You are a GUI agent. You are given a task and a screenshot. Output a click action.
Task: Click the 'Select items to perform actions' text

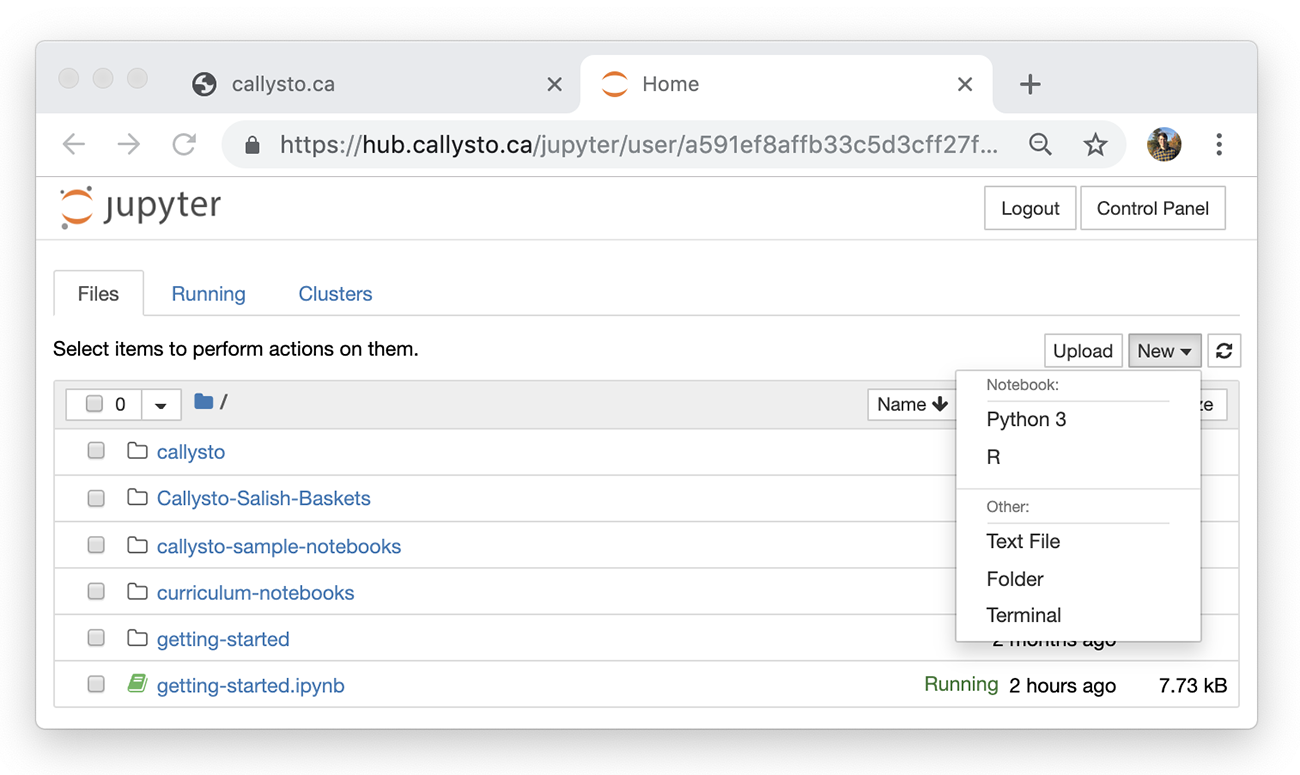236,349
